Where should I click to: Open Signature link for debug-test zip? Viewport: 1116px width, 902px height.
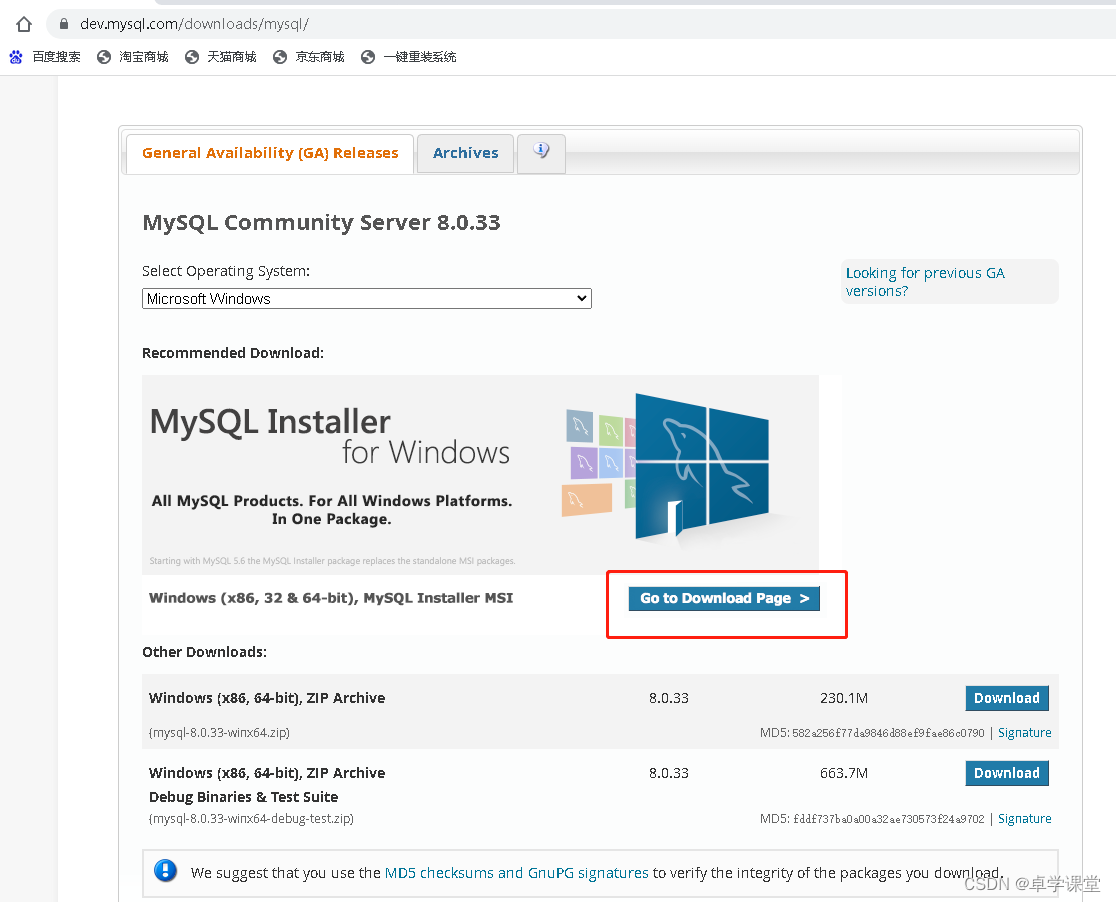click(x=1024, y=819)
